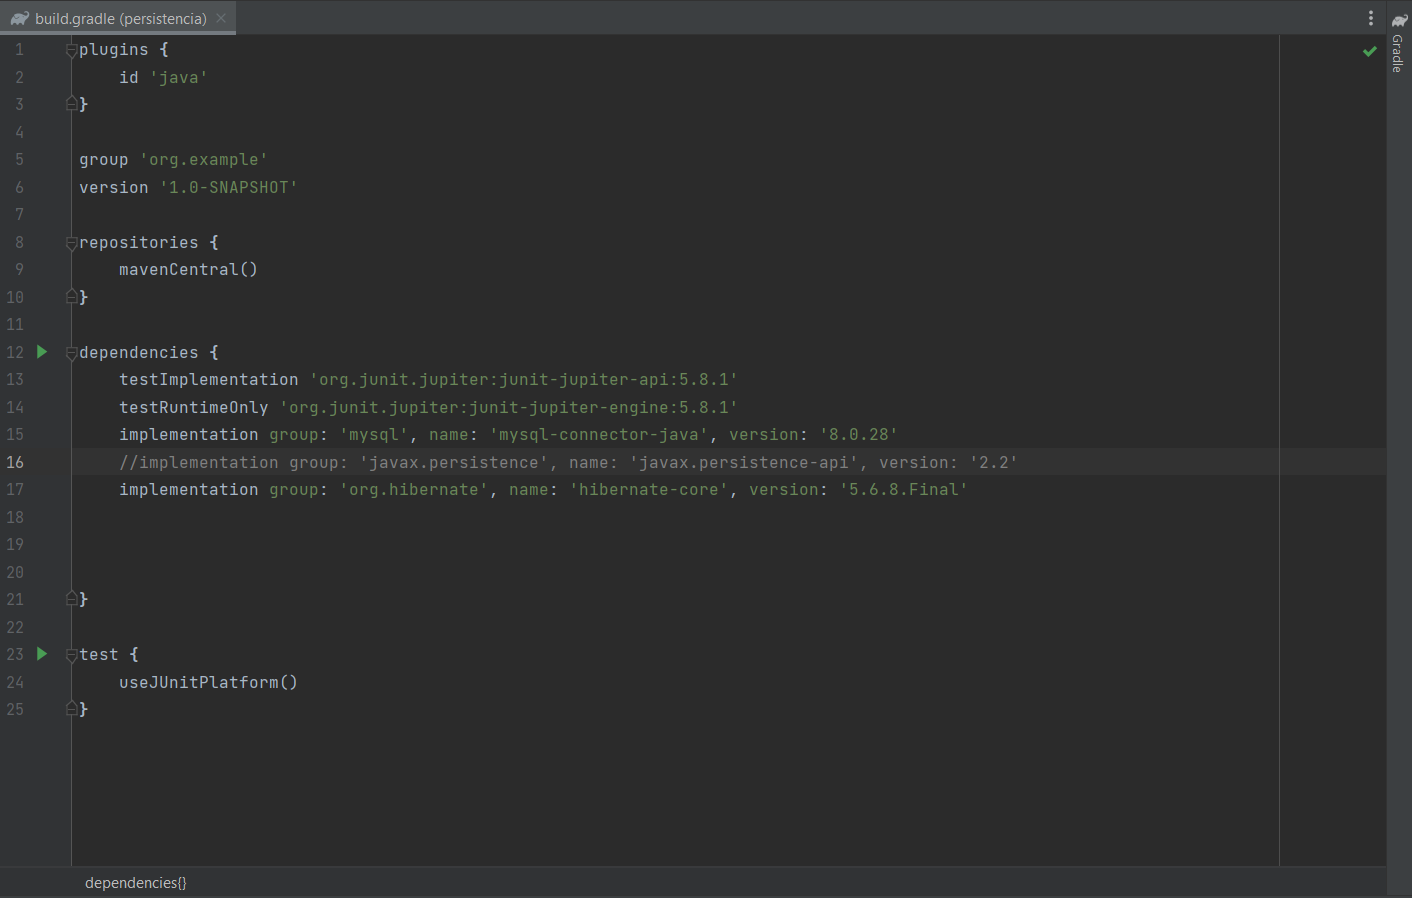Fold at test block closing brace
The height and width of the screenshot is (898, 1412).
[x=71, y=708]
